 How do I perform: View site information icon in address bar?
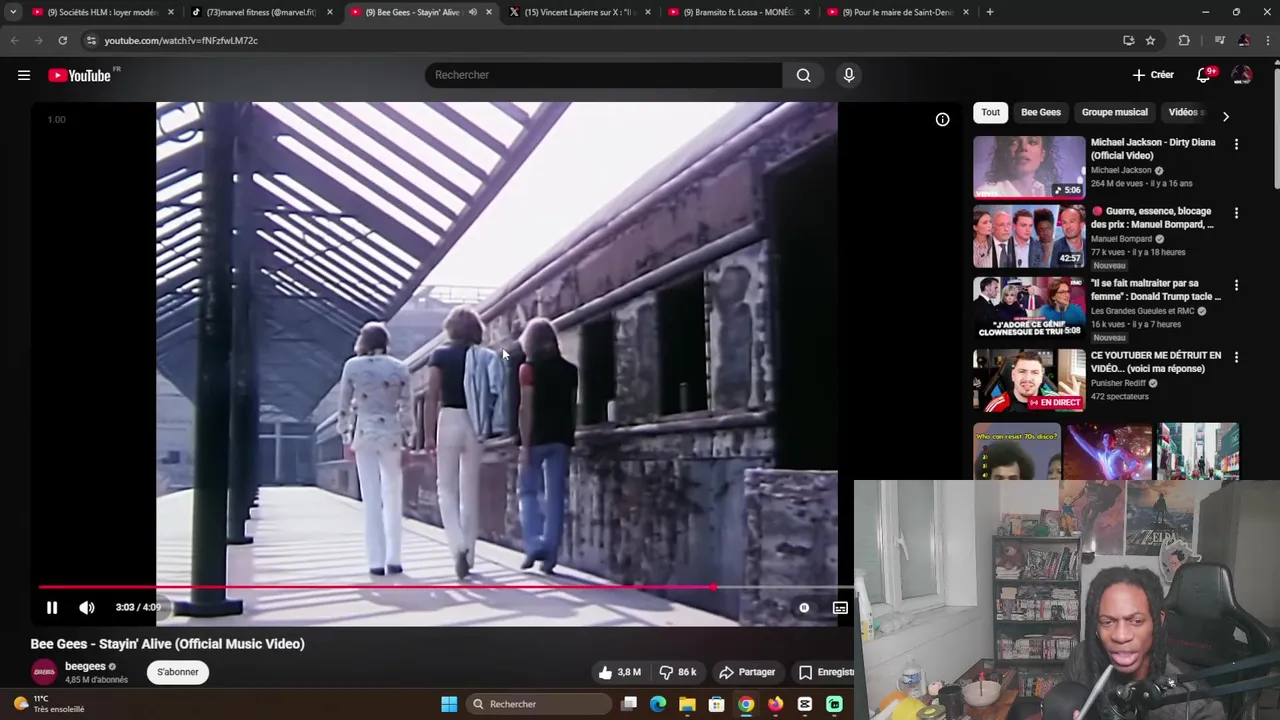[x=91, y=40]
